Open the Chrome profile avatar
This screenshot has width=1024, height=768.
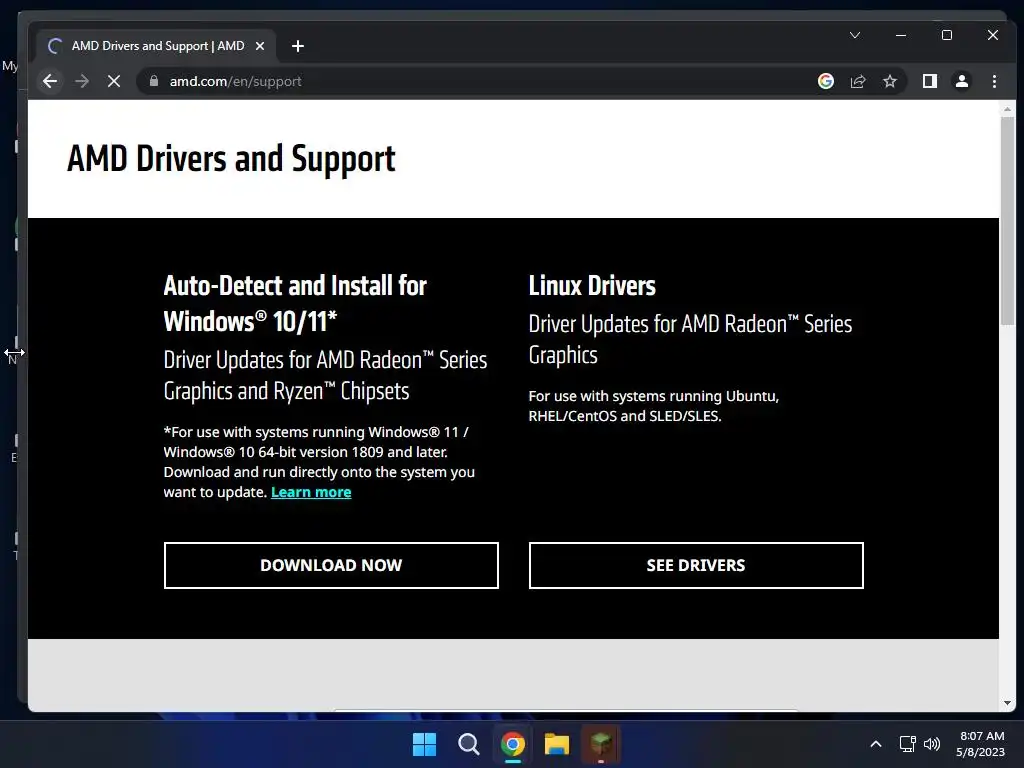tap(962, 81)
